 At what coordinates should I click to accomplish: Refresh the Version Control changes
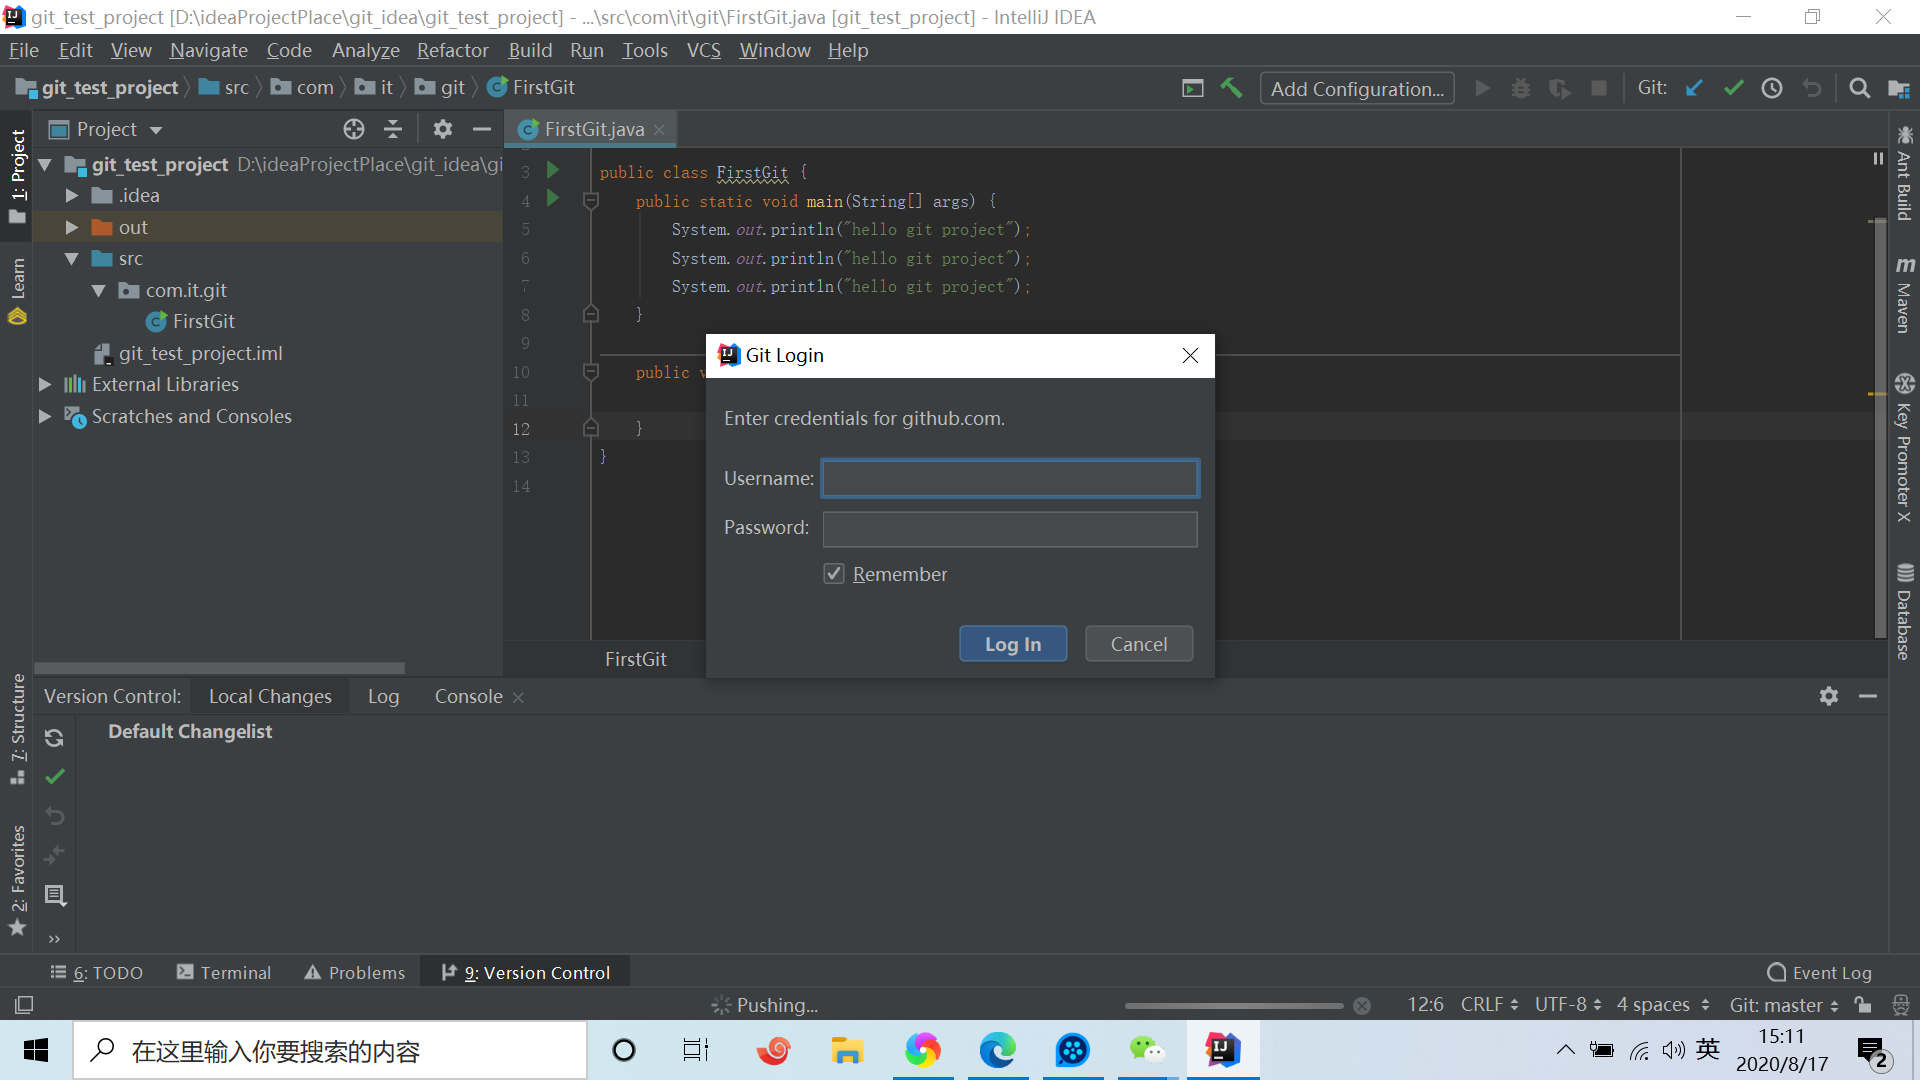pyautogui.click(x=55, y=738)
